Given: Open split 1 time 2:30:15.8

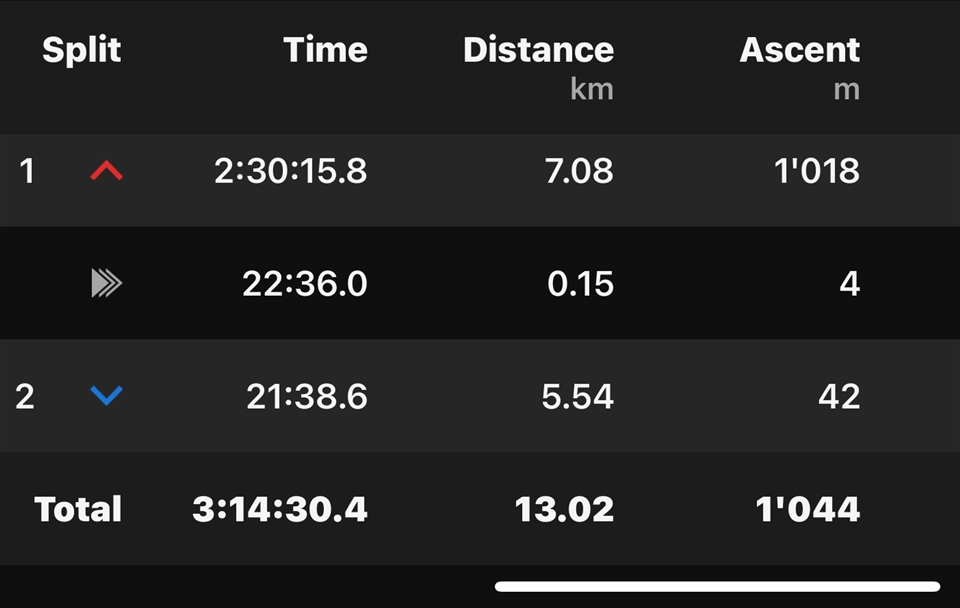Looking at the screenshot, I should [291, 171].
